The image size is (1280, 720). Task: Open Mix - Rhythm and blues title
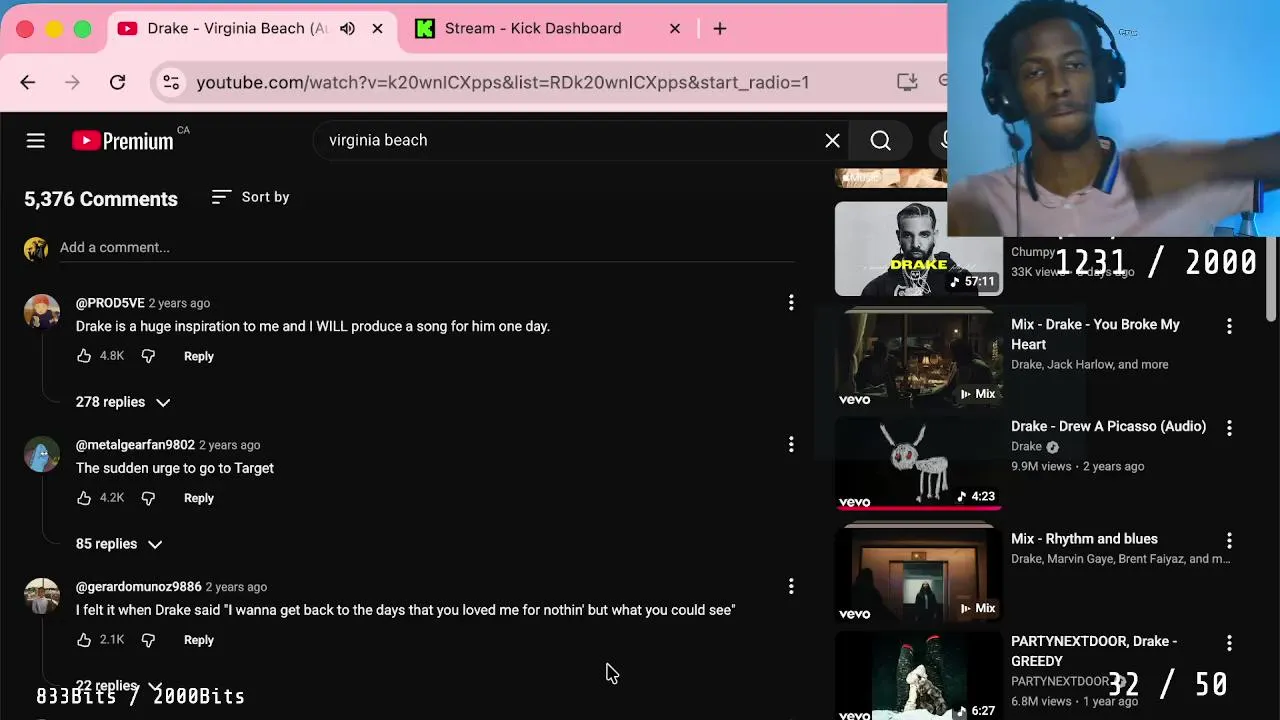(1084, 539)
